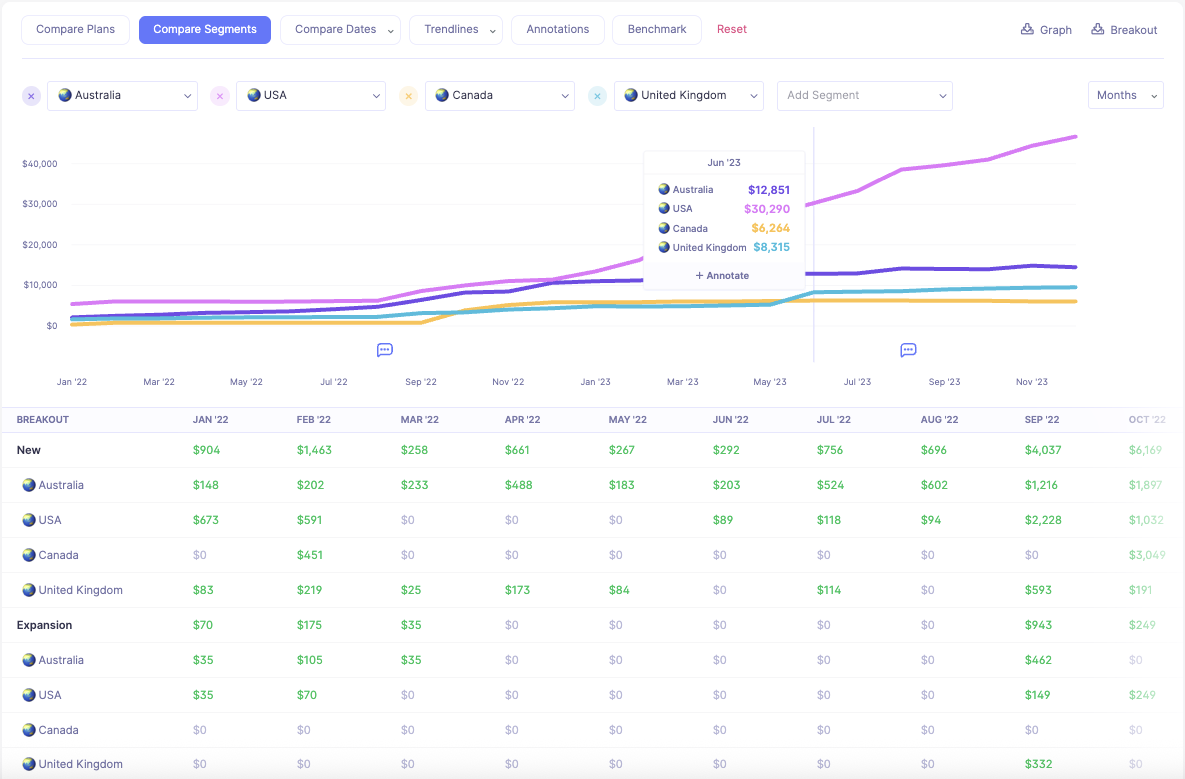Click the $1,463 New value for Feb '22
Image resolution: width=1185 pixels, height=779 pixels.
[x=314, y=450]
